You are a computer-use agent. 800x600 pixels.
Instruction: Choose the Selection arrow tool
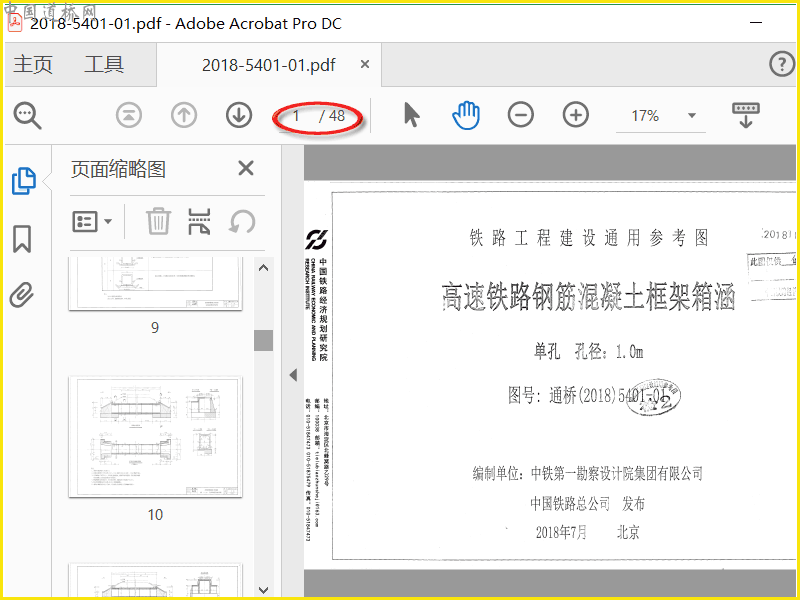(411, 115)
